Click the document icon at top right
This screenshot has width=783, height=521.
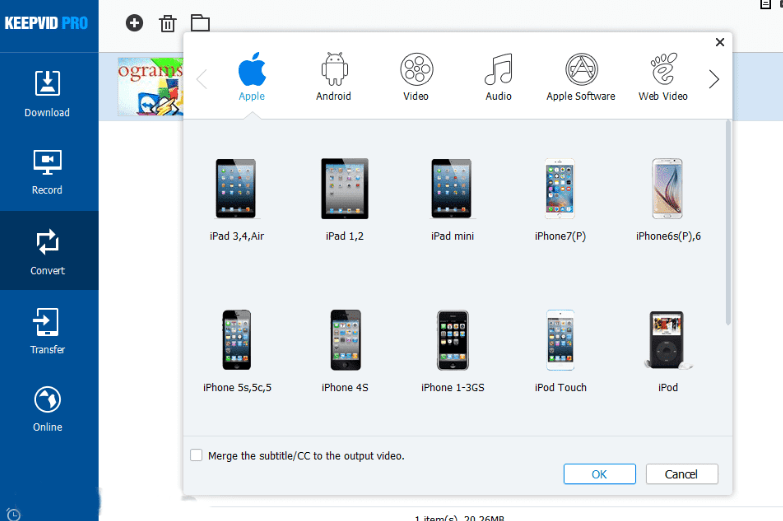tap(765, 4)
